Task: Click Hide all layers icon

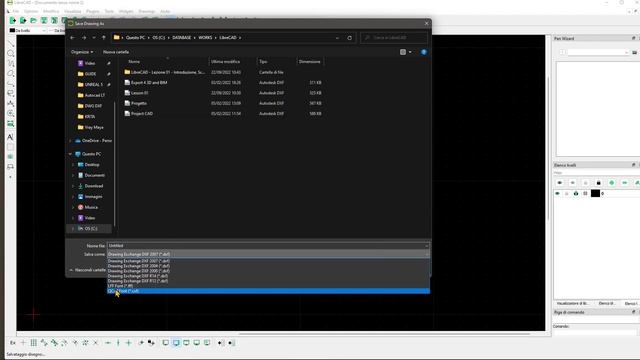Action: coord(573,182)
